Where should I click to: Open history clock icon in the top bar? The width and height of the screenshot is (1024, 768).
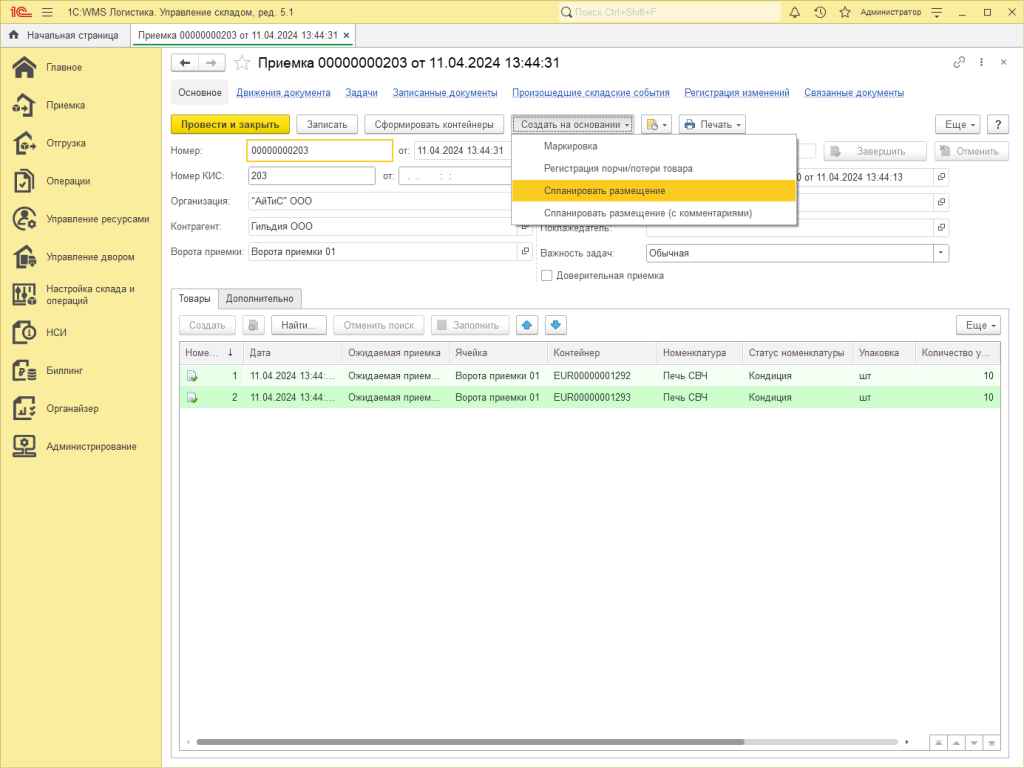click(820, 12)
